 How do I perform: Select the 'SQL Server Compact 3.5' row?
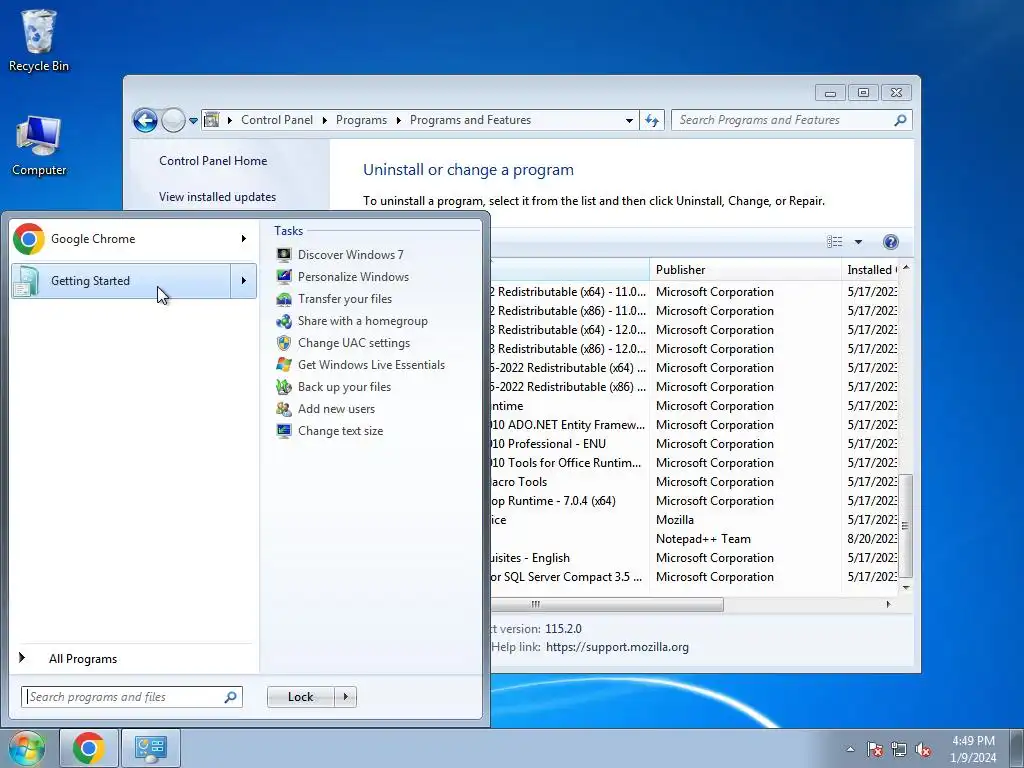tap(694, 577)
